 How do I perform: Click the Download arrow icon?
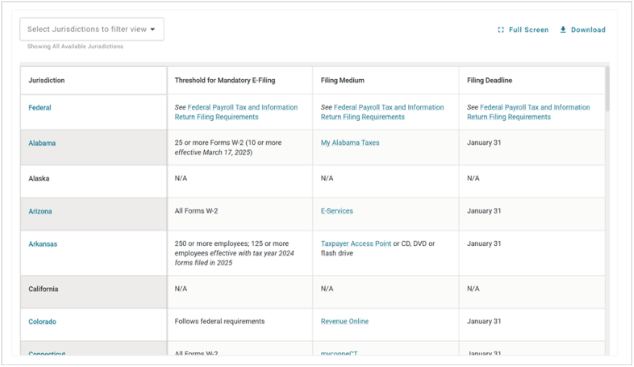click(563, 30)
